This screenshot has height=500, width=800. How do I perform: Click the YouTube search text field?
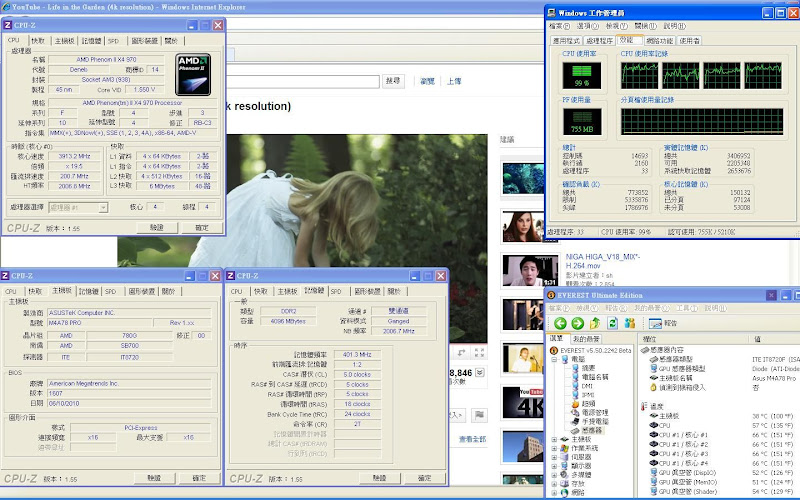click(x=303, y=81)
